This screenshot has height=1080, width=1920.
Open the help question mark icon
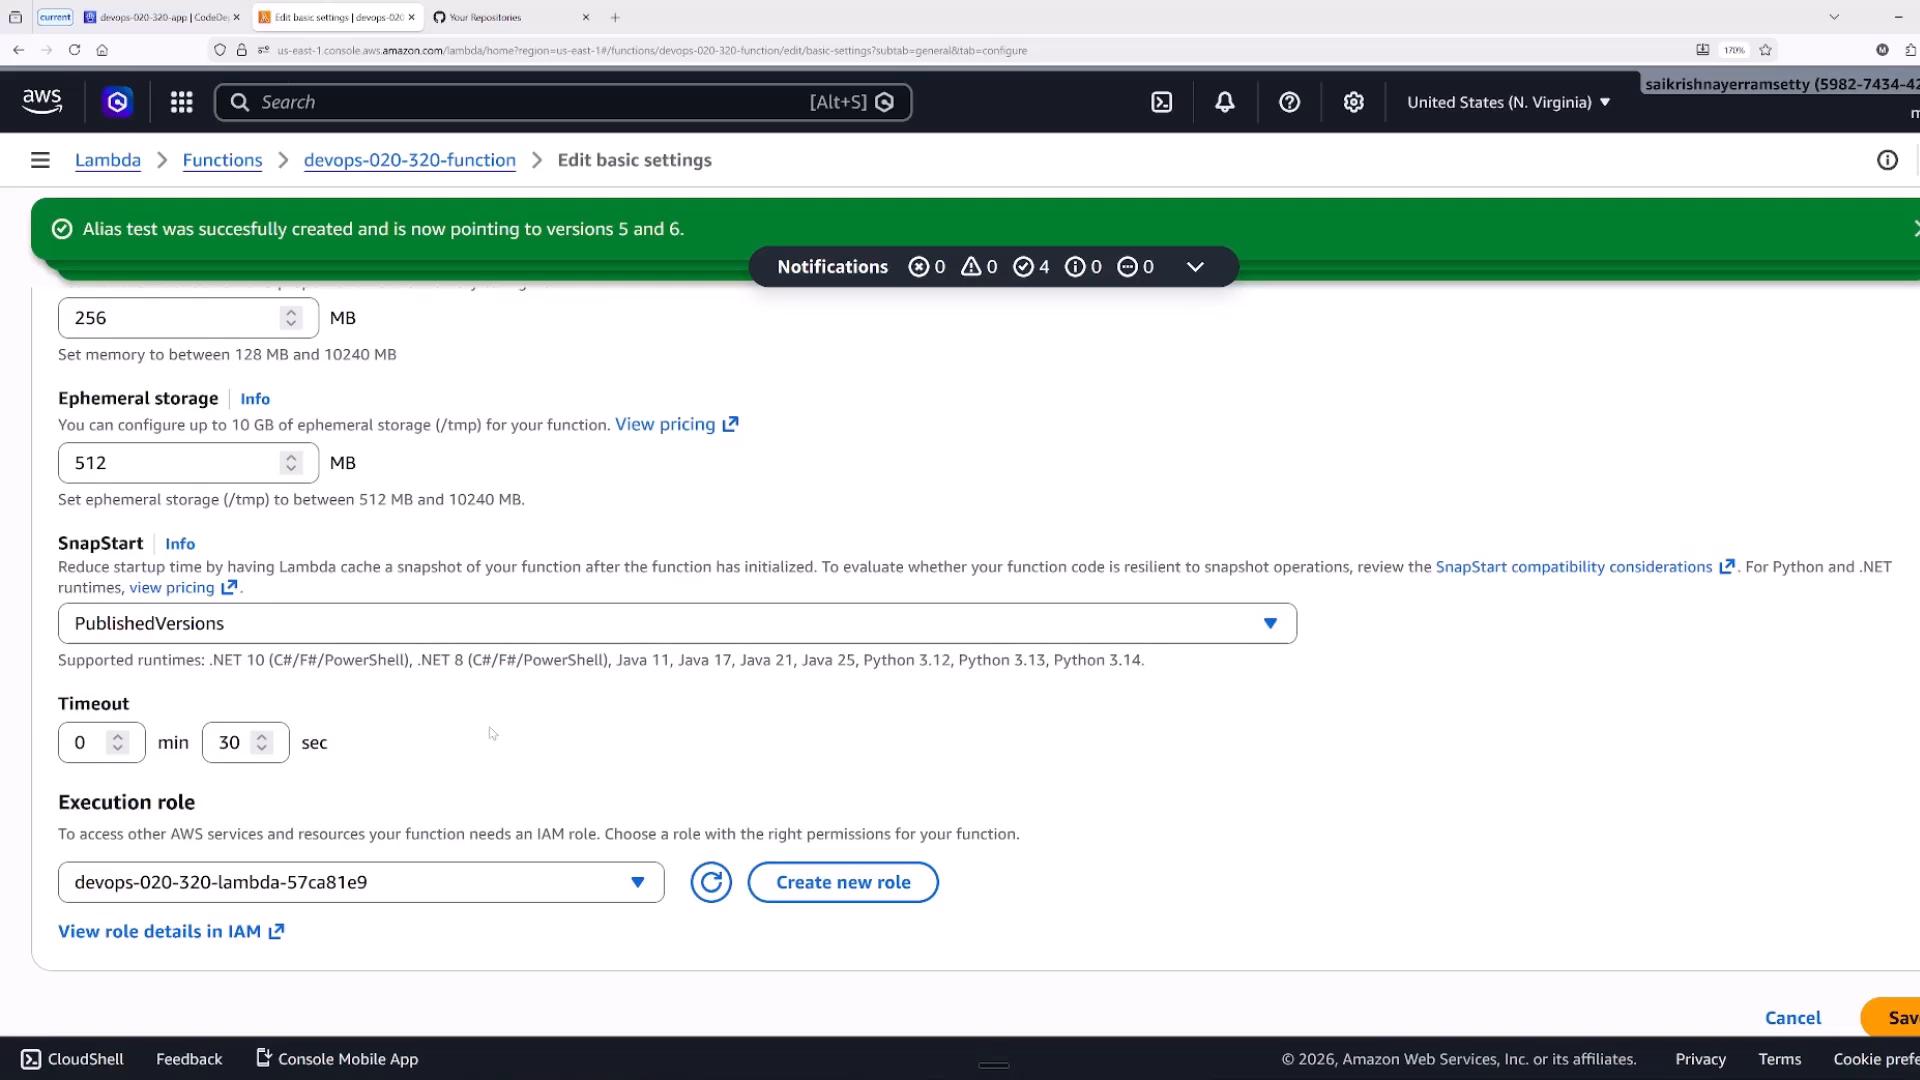tap(1289, 102)
